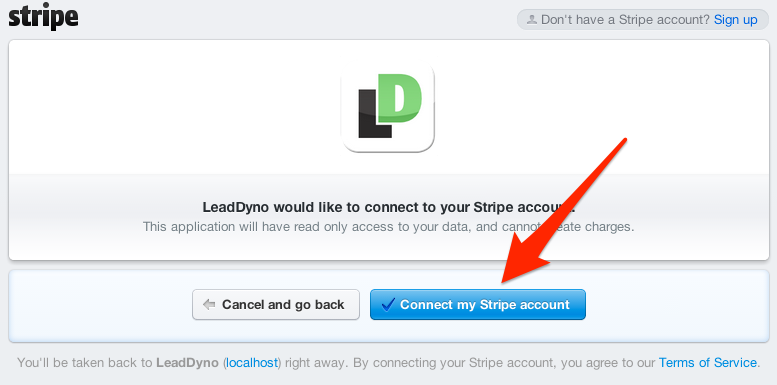Click the user silhouette icon beside the signup prompt
The height and width of the screenshot is (385, 777).
pos(532,20)
